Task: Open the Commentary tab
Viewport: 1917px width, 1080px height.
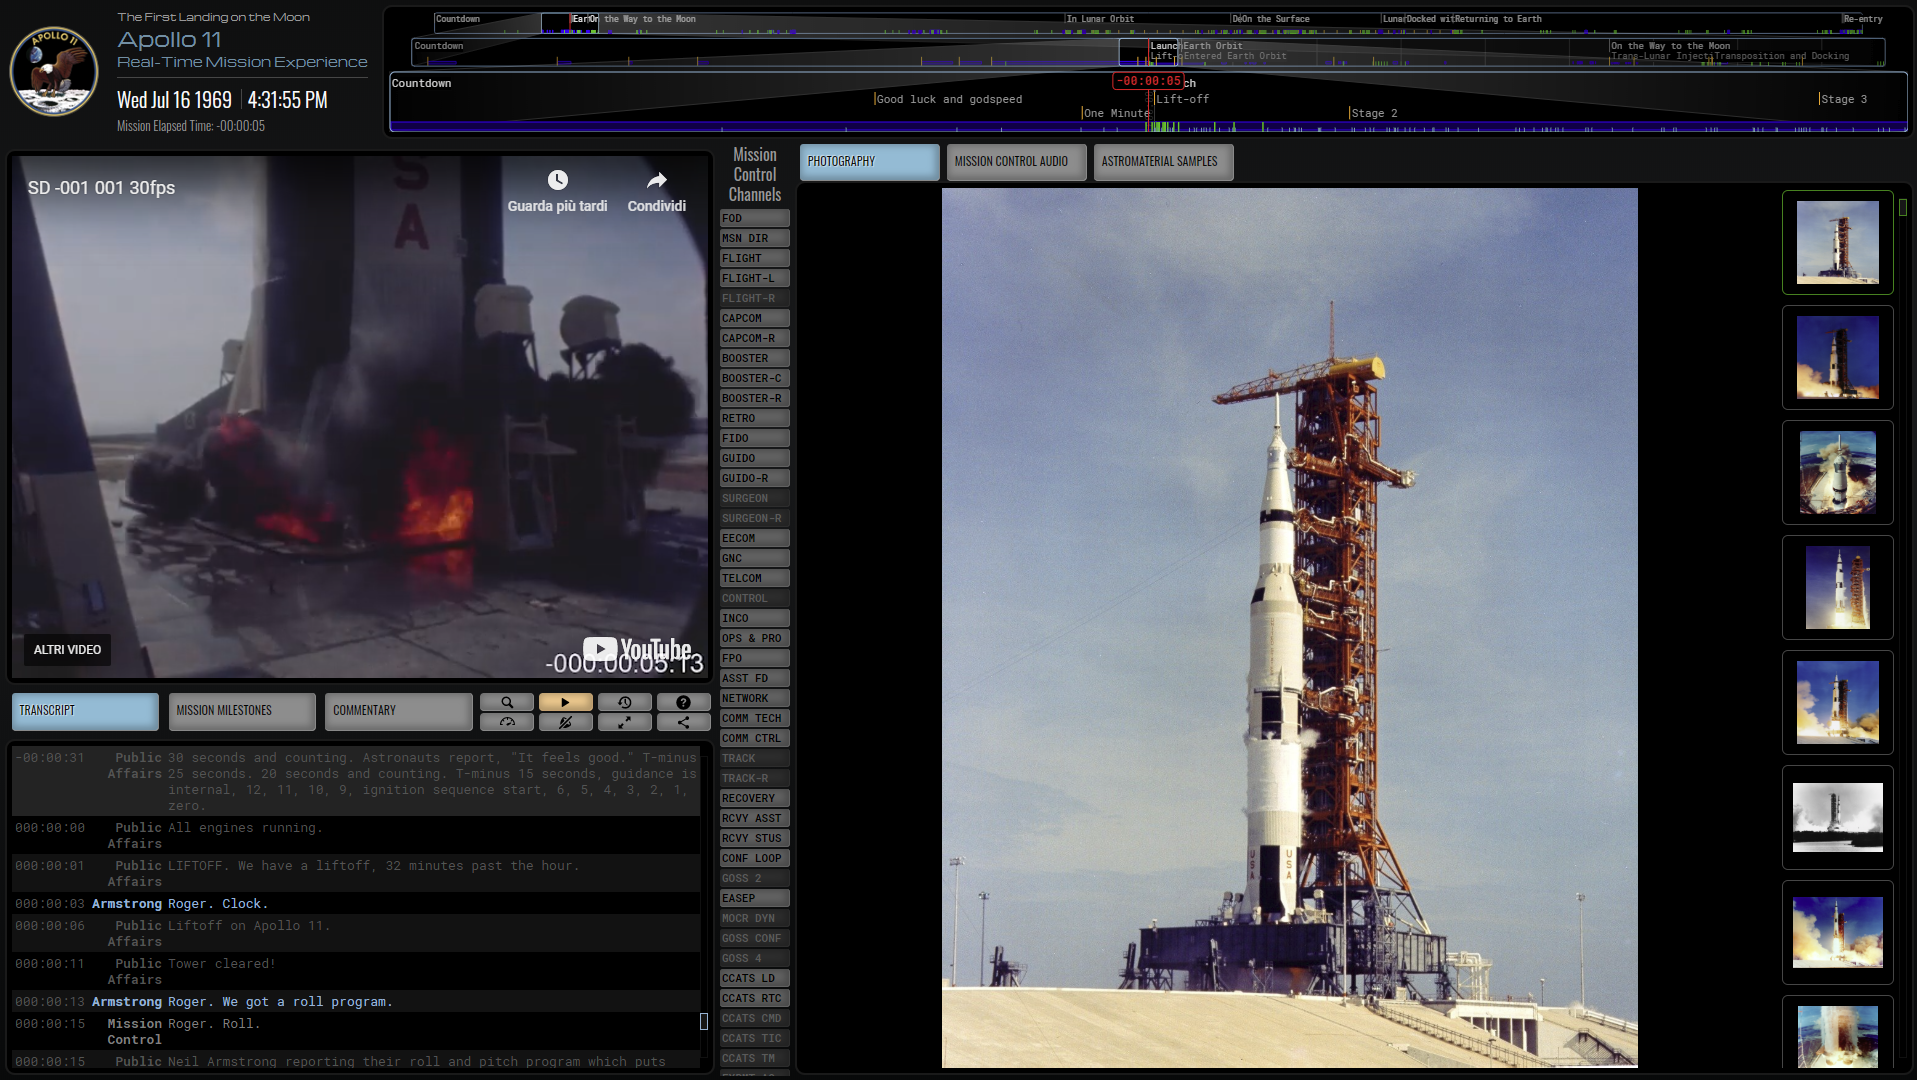Action: click(397, 711)
